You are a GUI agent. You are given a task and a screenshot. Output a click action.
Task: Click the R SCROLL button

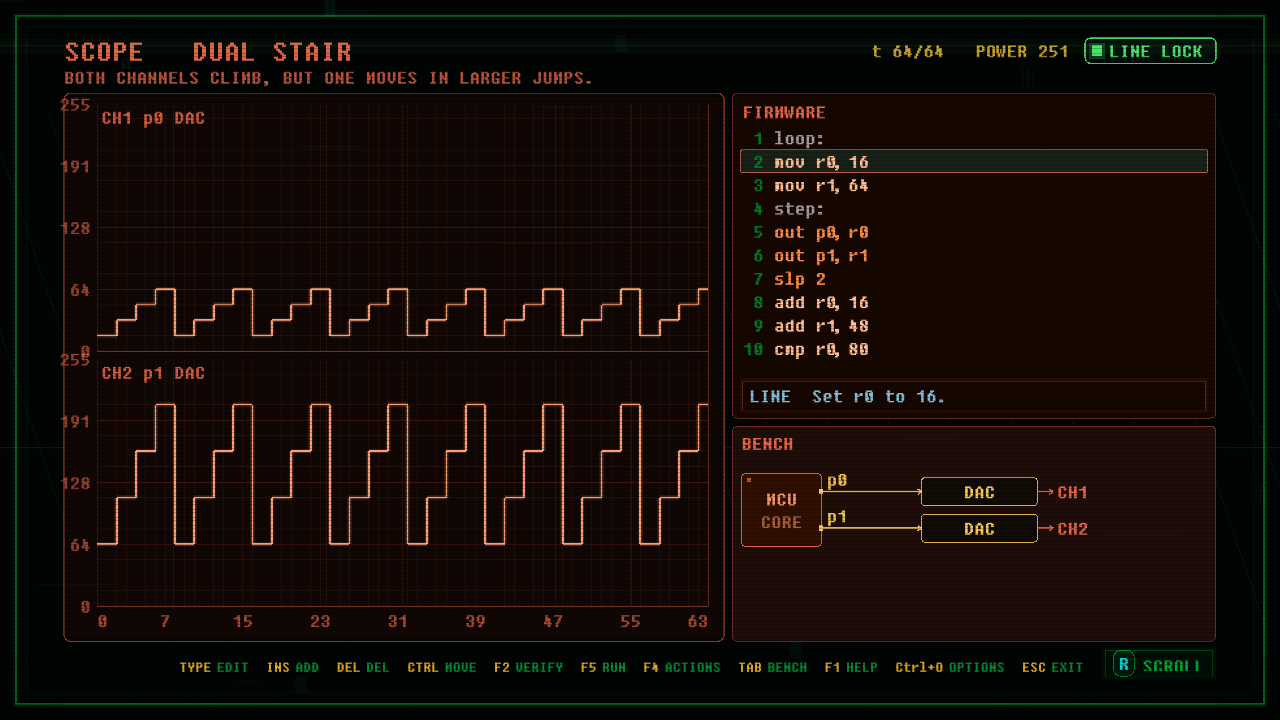[1159, 665]
